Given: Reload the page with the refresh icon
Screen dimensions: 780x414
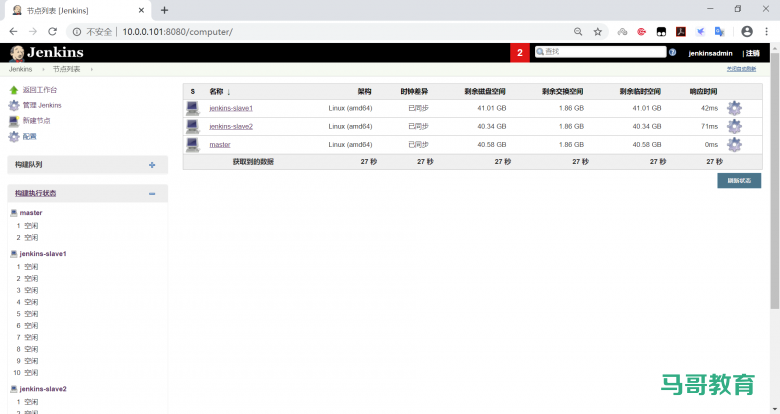Looking at the screenshot, I should pos(52,31).
